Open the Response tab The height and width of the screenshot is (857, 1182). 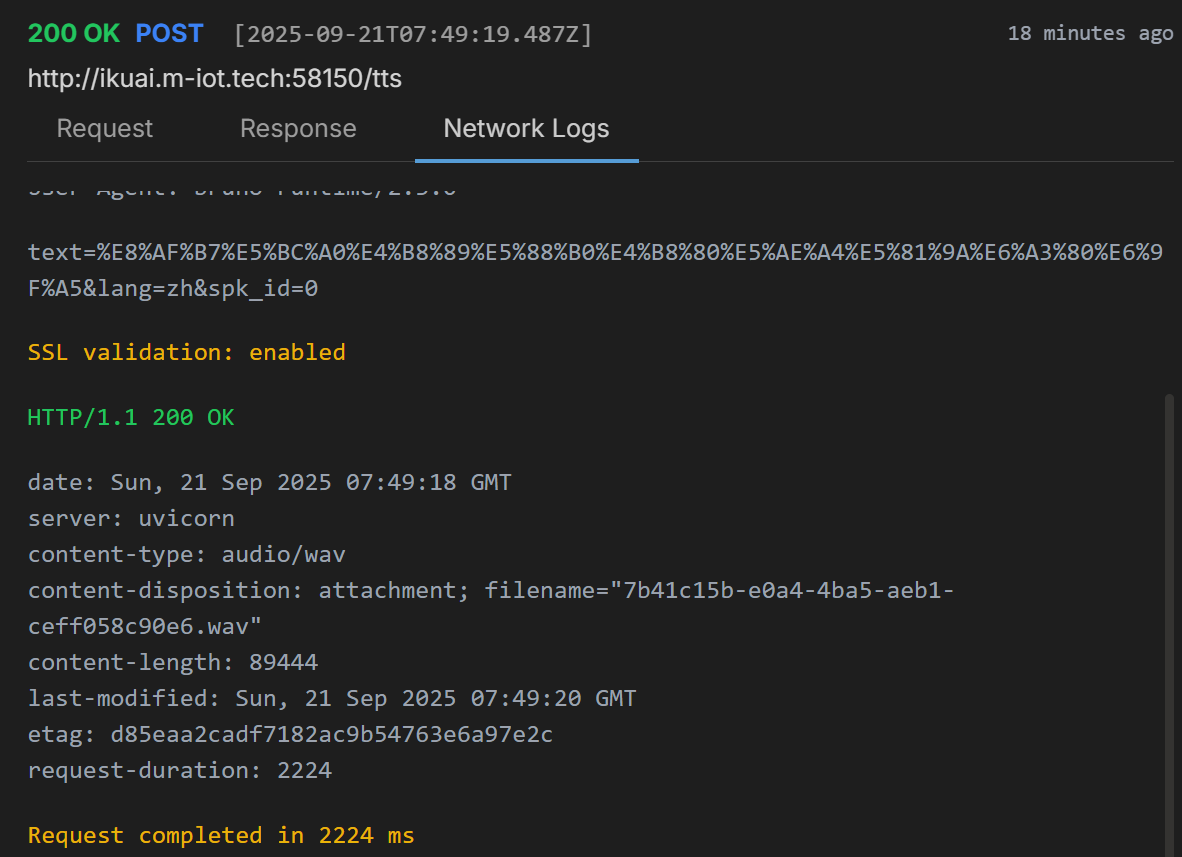[x=298, y=129]
